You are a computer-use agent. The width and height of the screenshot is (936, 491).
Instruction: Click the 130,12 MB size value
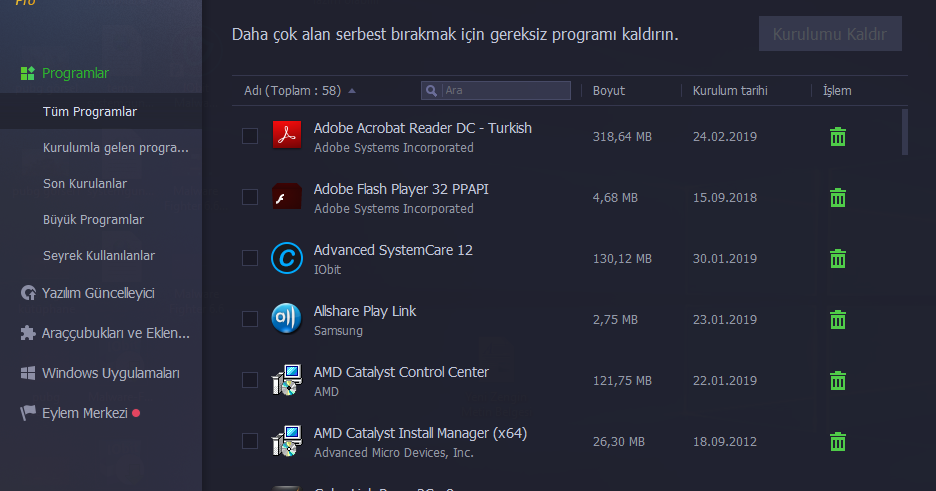[622, 258]
